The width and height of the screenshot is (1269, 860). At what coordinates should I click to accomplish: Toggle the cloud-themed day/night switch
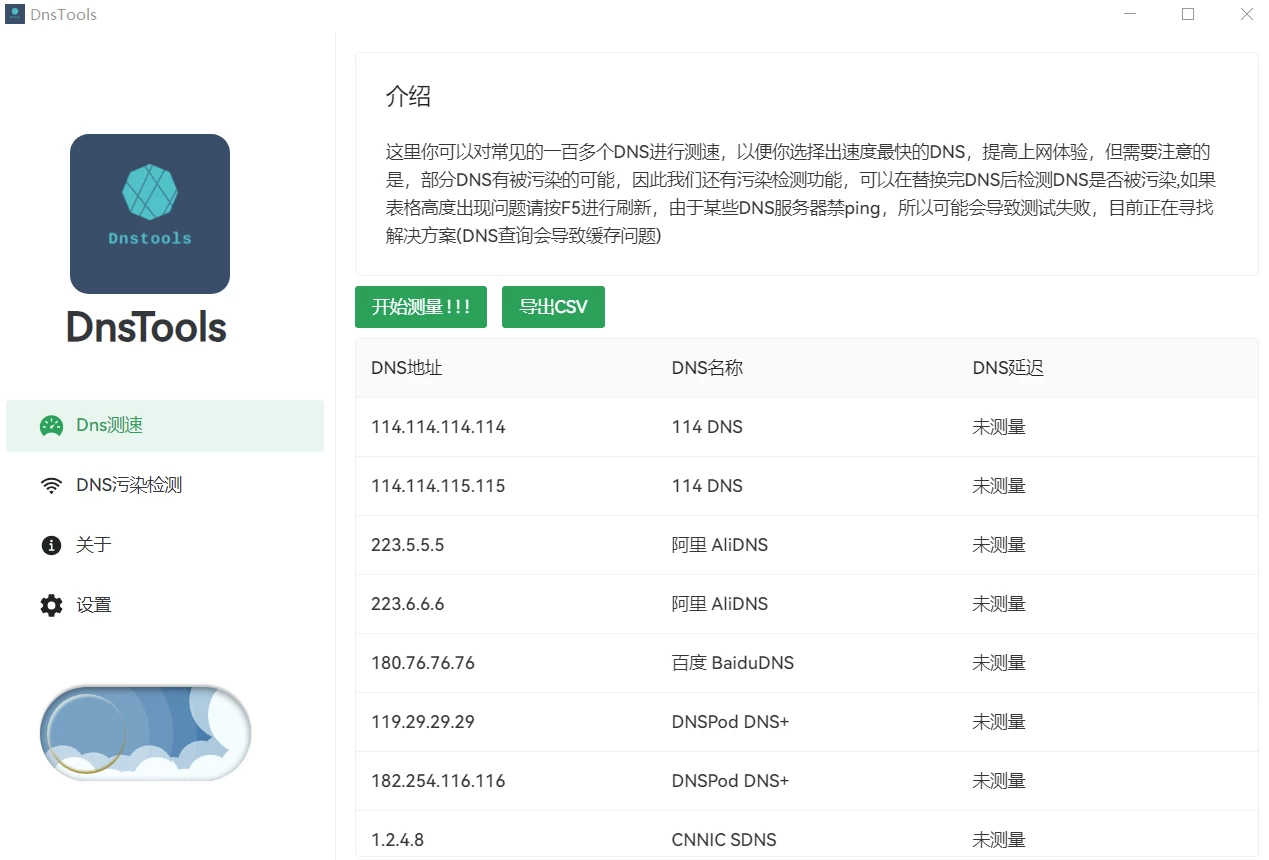[x=145, y=733]
